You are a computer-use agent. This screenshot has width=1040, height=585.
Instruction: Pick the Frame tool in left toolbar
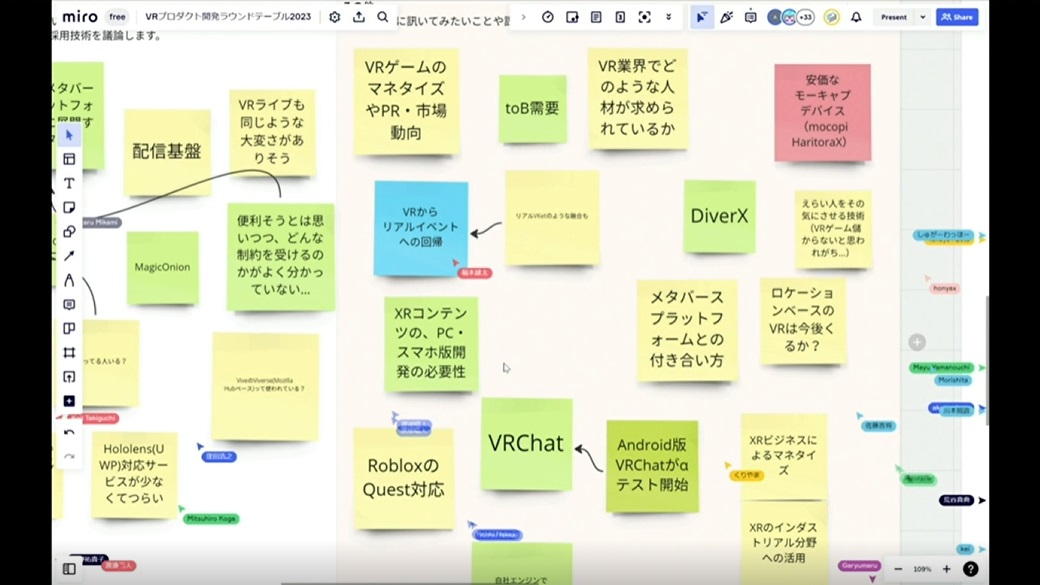(x=69, y=353)
